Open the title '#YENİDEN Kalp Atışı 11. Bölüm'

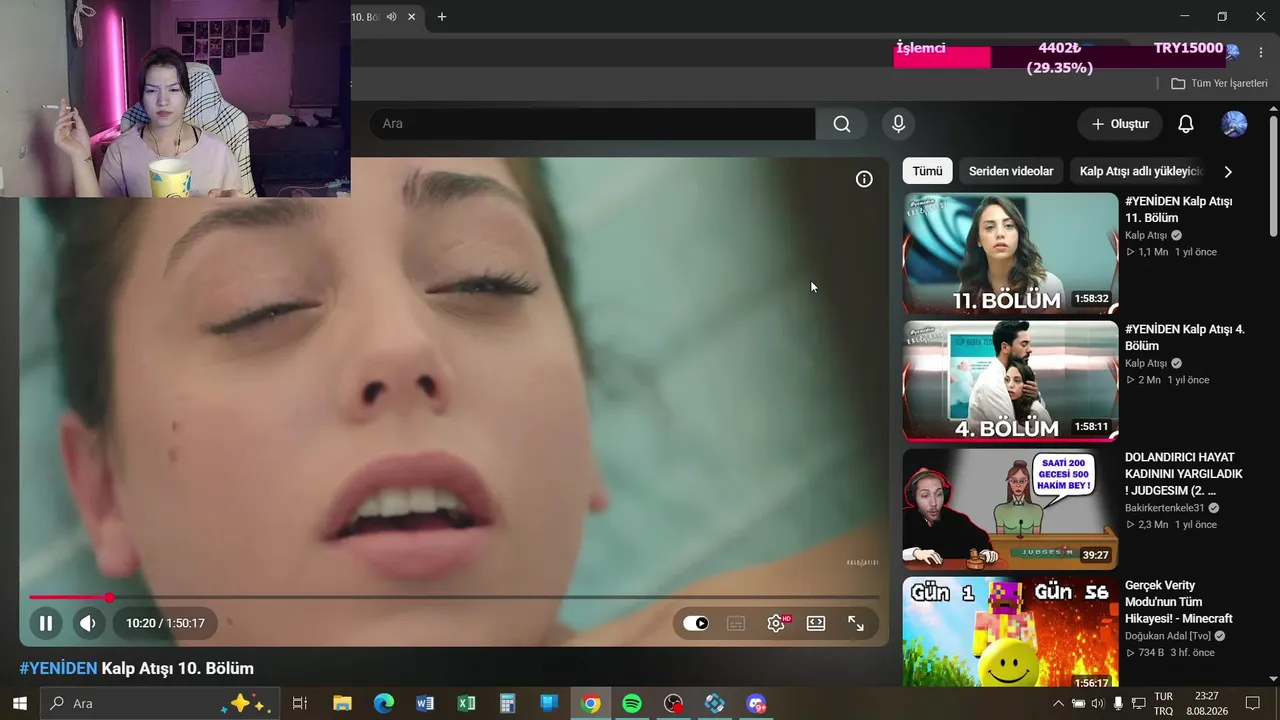click(1179, 210)
